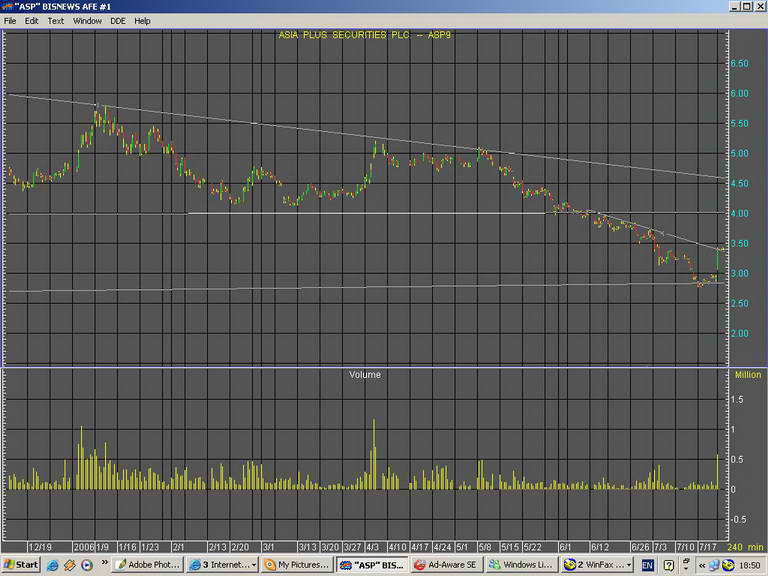Click the latest tall green candlestick
Screen dimensions: 768x576
(718, 260)
